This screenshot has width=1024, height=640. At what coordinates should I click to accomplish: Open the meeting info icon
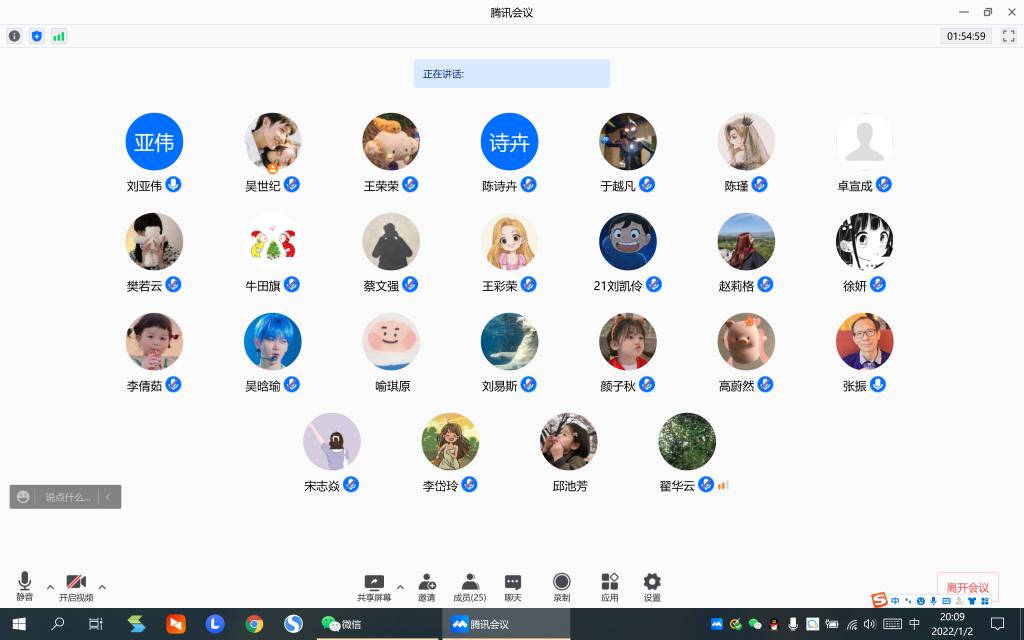pyautogui.click(x=14, y=36)
